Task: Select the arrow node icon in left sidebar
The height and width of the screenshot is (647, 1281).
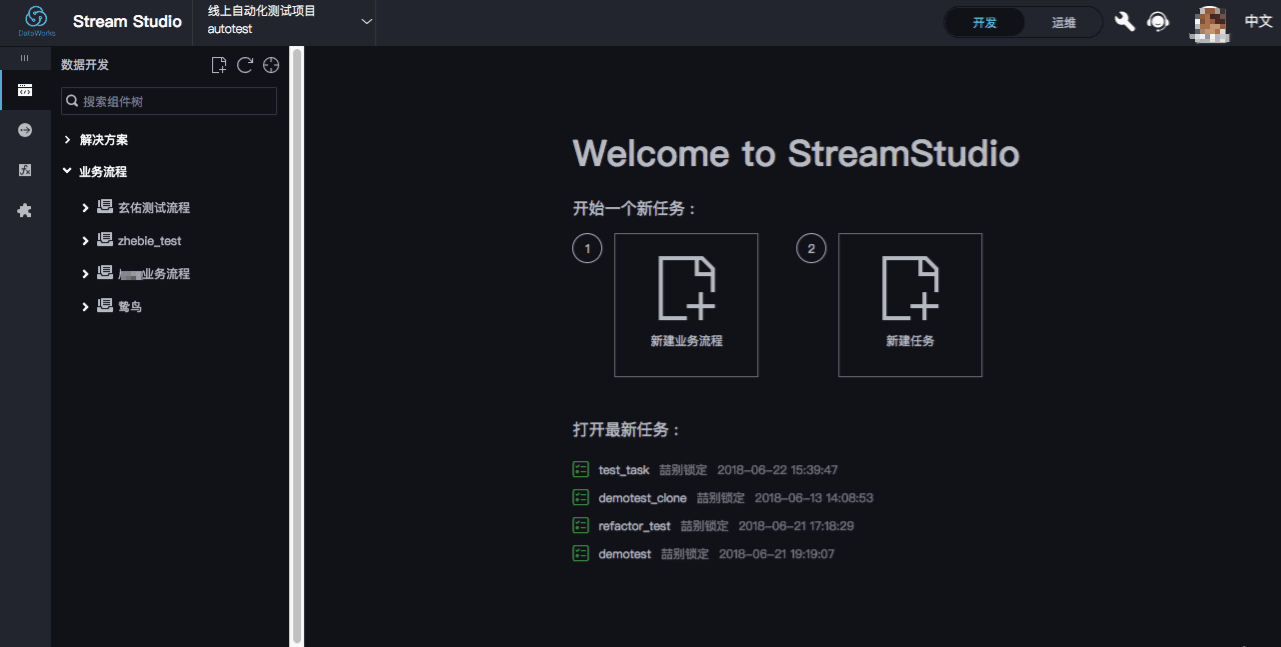Action: (x=23, y=130)
